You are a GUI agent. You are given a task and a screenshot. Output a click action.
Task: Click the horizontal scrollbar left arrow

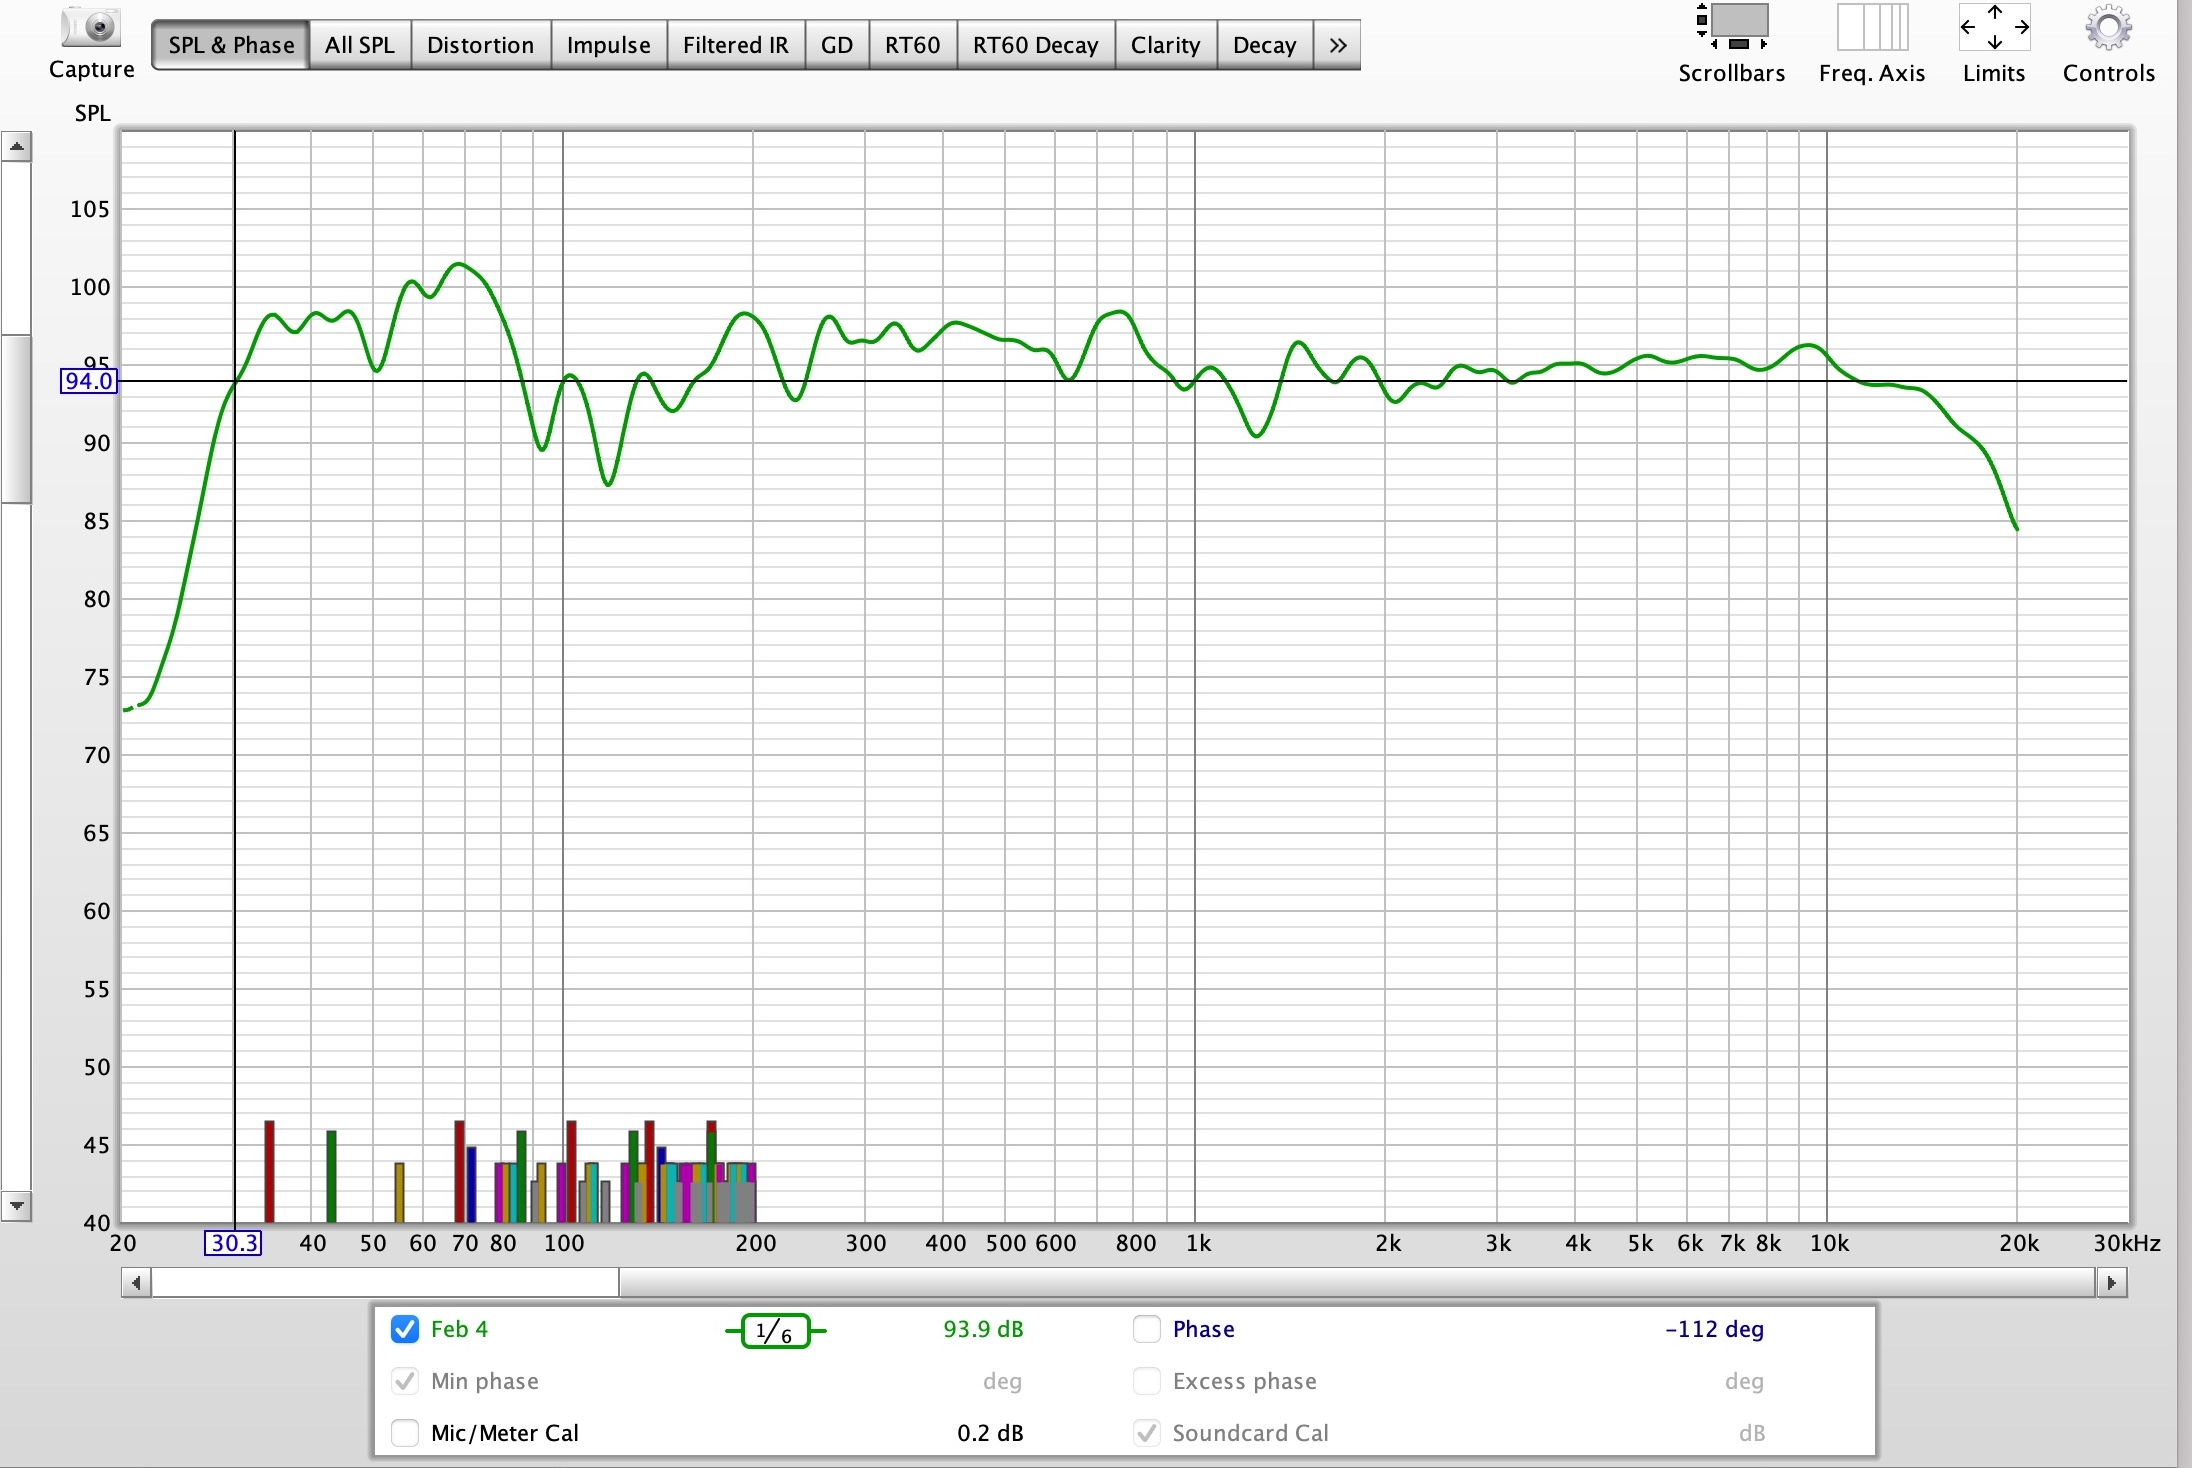[x=136, y=1282]
